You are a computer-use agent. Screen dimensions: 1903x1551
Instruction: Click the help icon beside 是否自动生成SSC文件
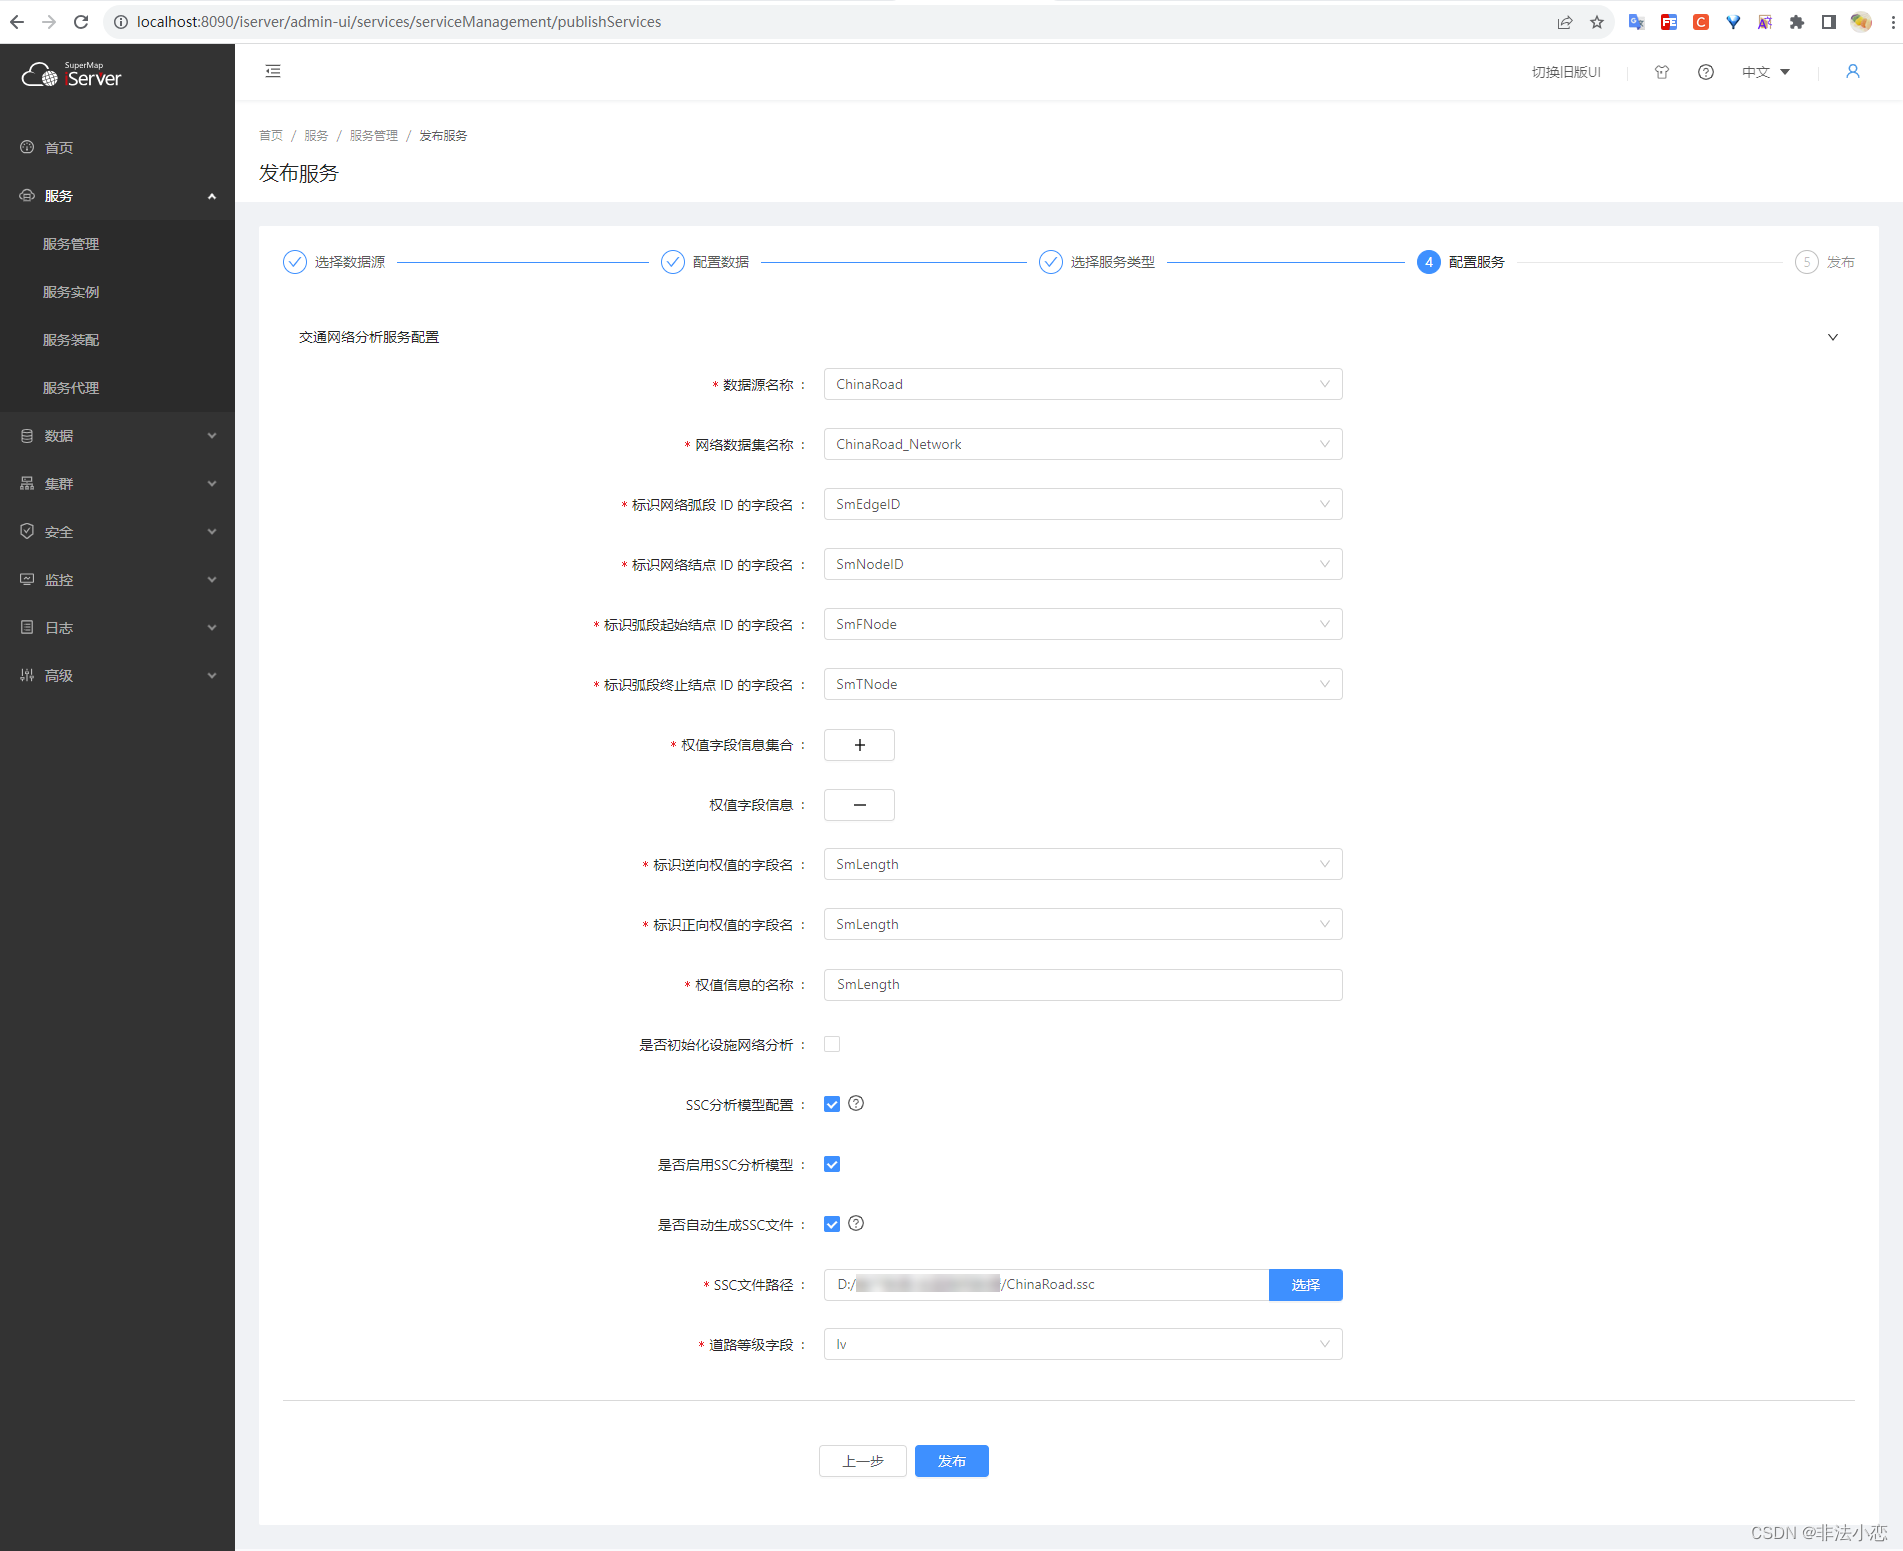(856, 1223)
